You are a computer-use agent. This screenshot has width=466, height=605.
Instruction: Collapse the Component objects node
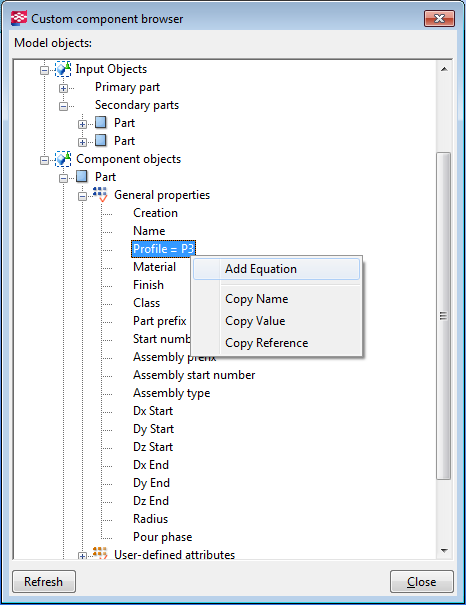[44, 160]
